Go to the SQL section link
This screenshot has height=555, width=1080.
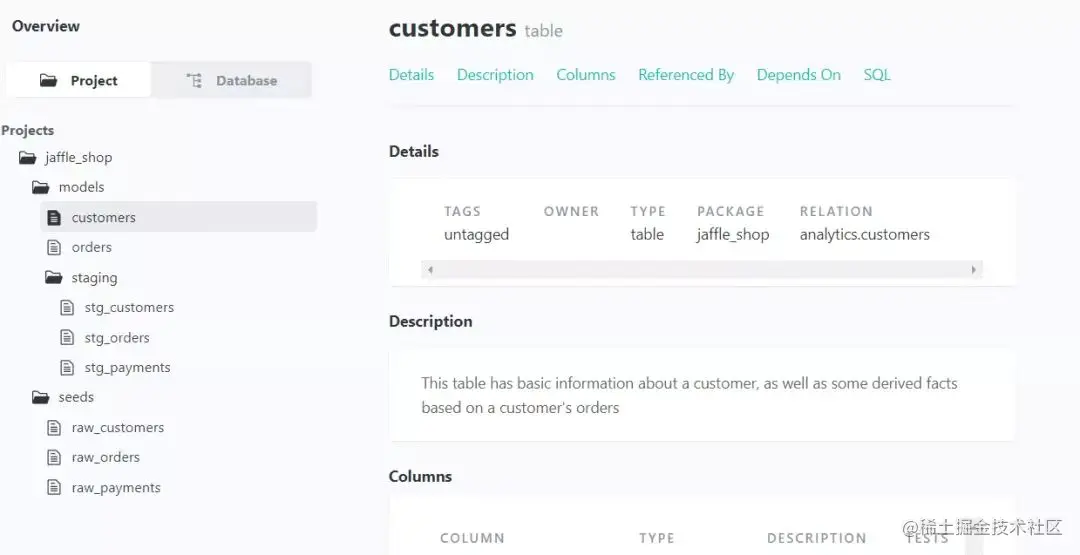(877, 75)
